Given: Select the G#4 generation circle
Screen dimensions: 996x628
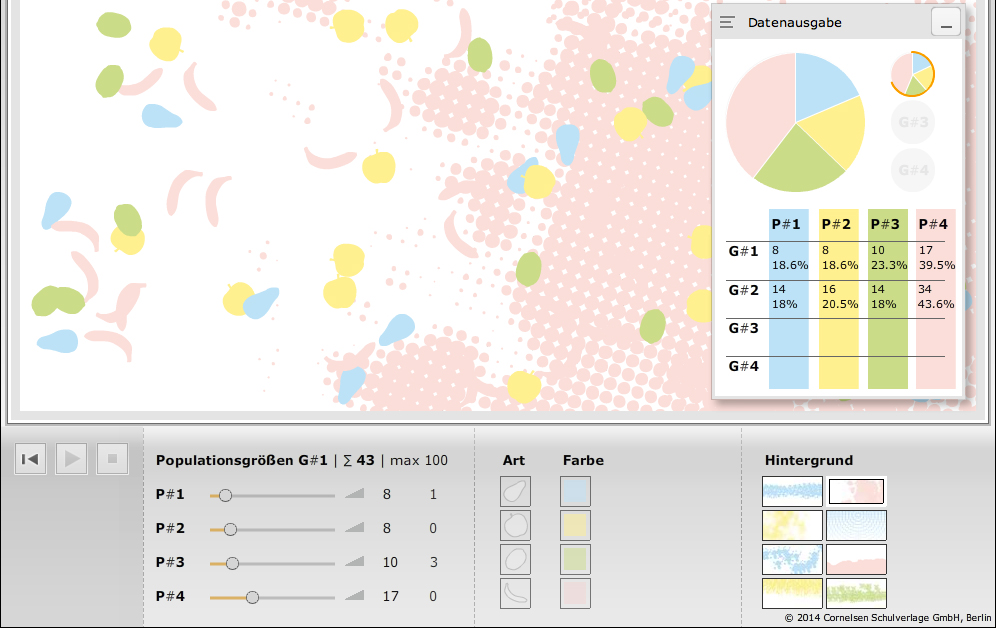Looking at the screenshot, I should coord(912,169).
